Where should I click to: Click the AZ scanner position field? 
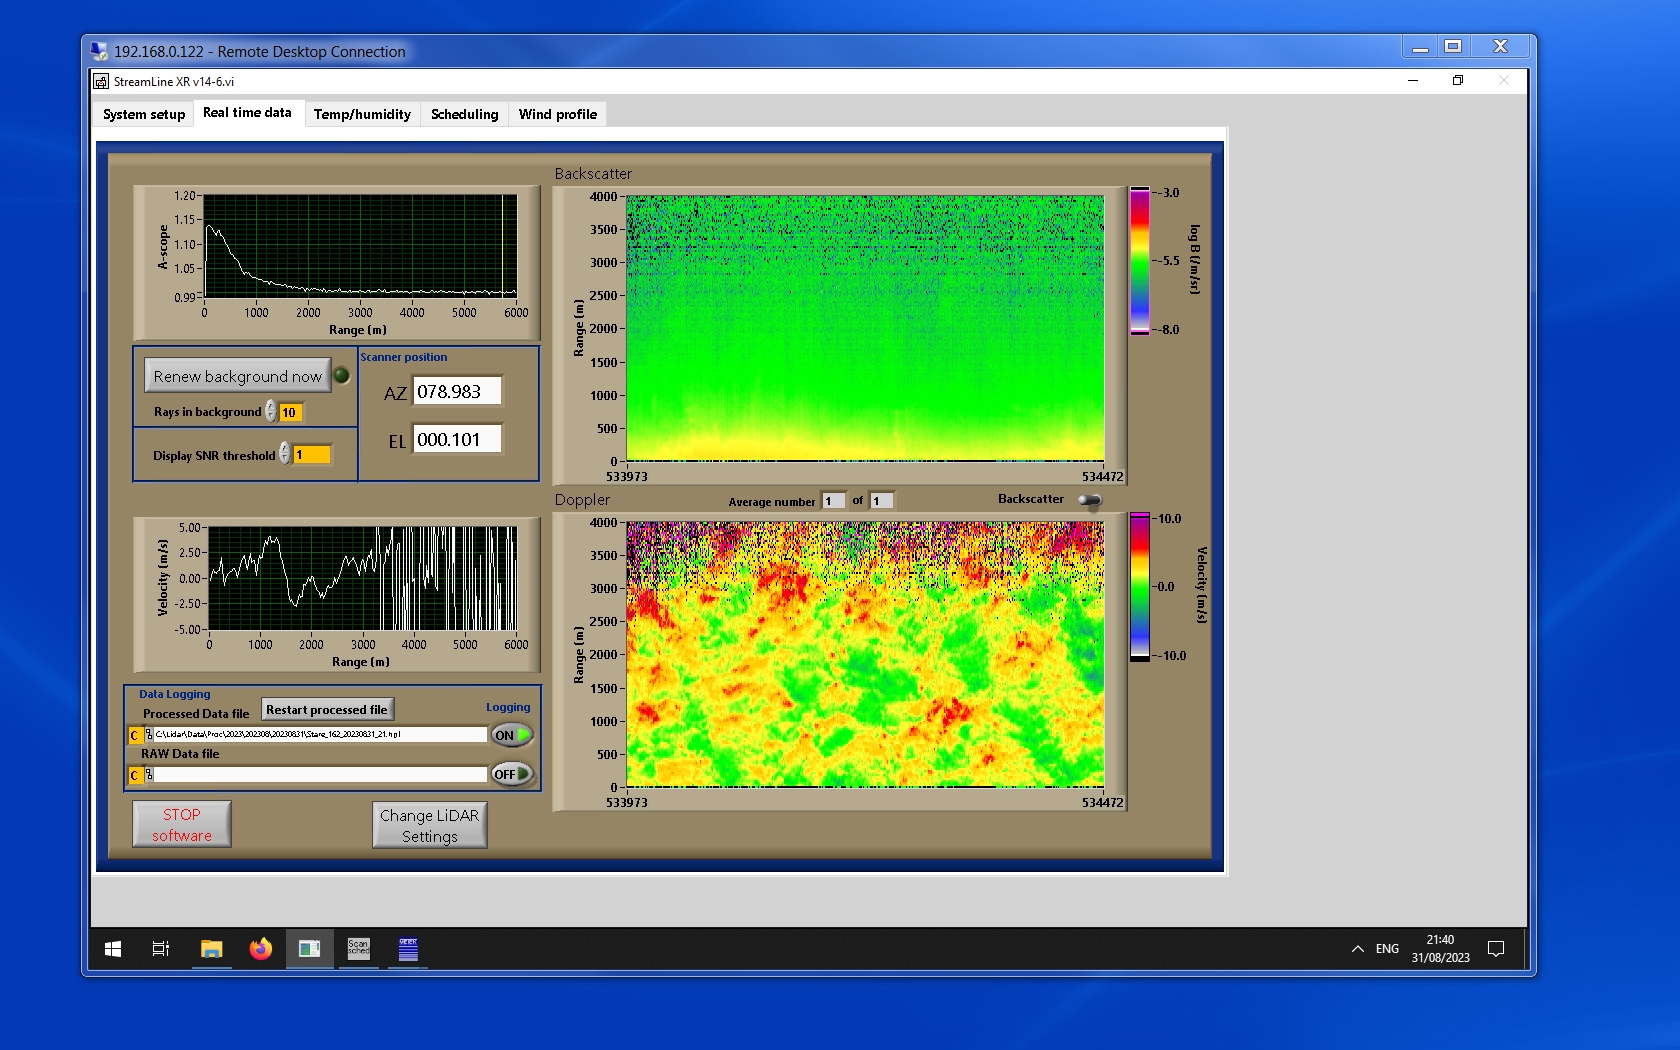[x=457, y=392]
